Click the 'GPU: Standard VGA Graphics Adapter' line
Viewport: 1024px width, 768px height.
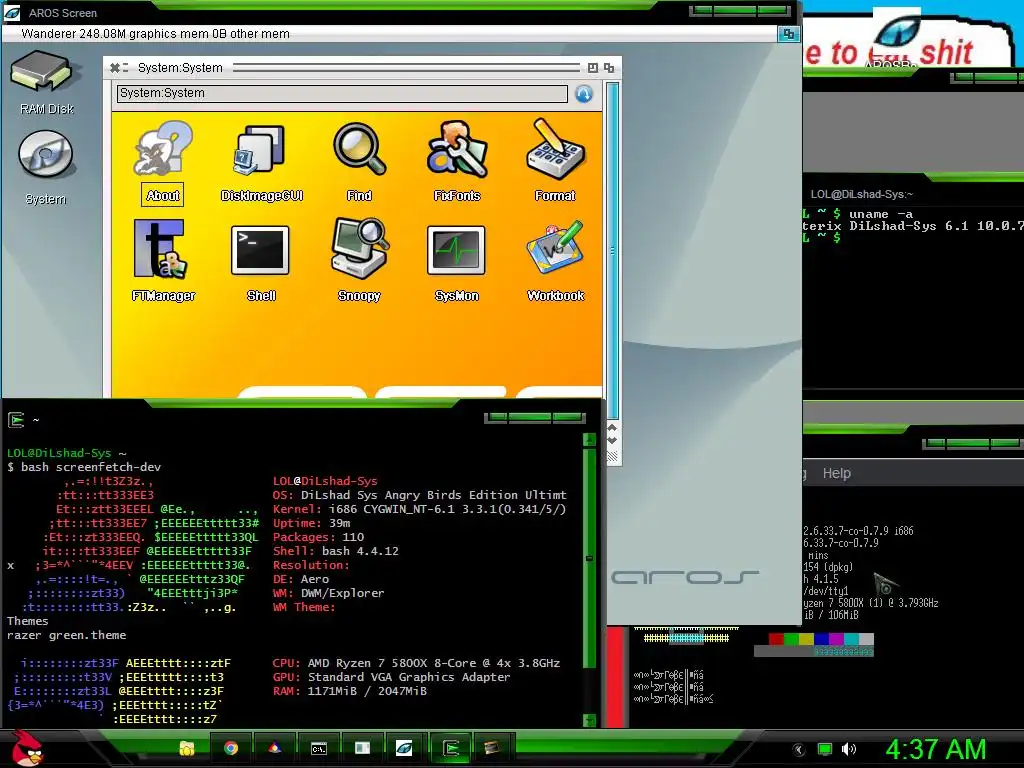(391, 677)
